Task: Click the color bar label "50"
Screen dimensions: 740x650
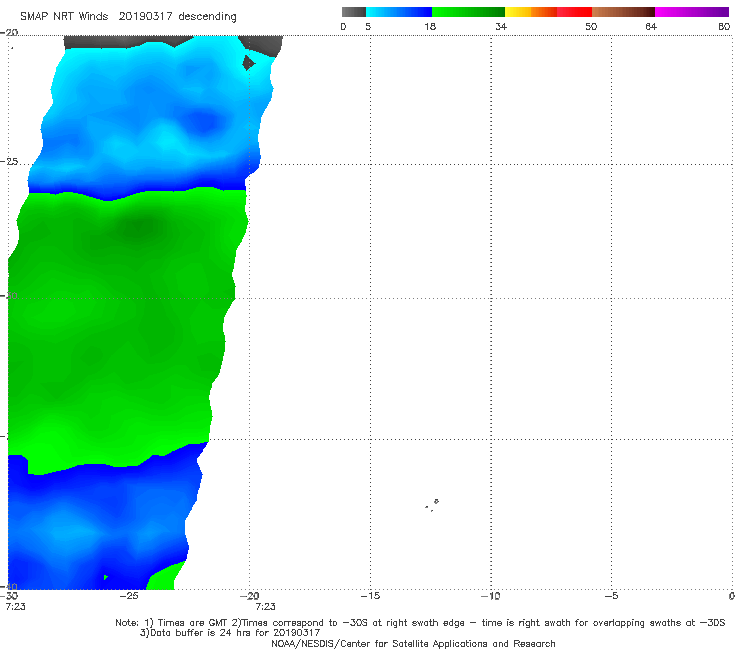Action: coord(591,26)
